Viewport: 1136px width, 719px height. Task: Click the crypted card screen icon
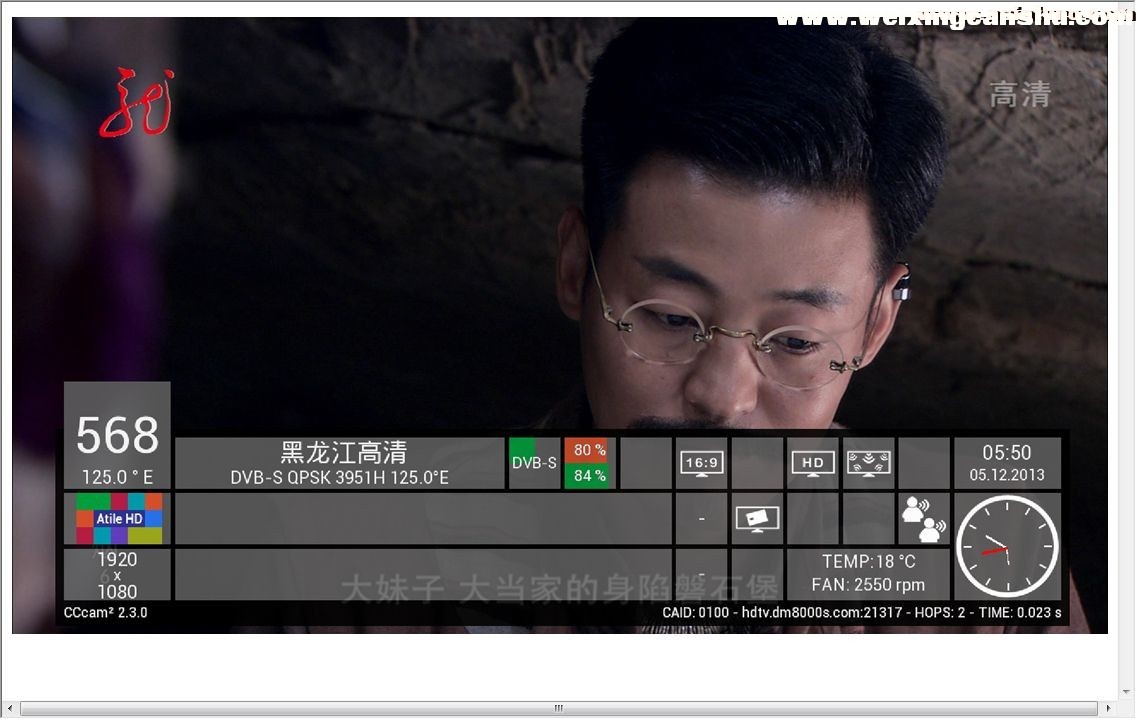point(757,519)
